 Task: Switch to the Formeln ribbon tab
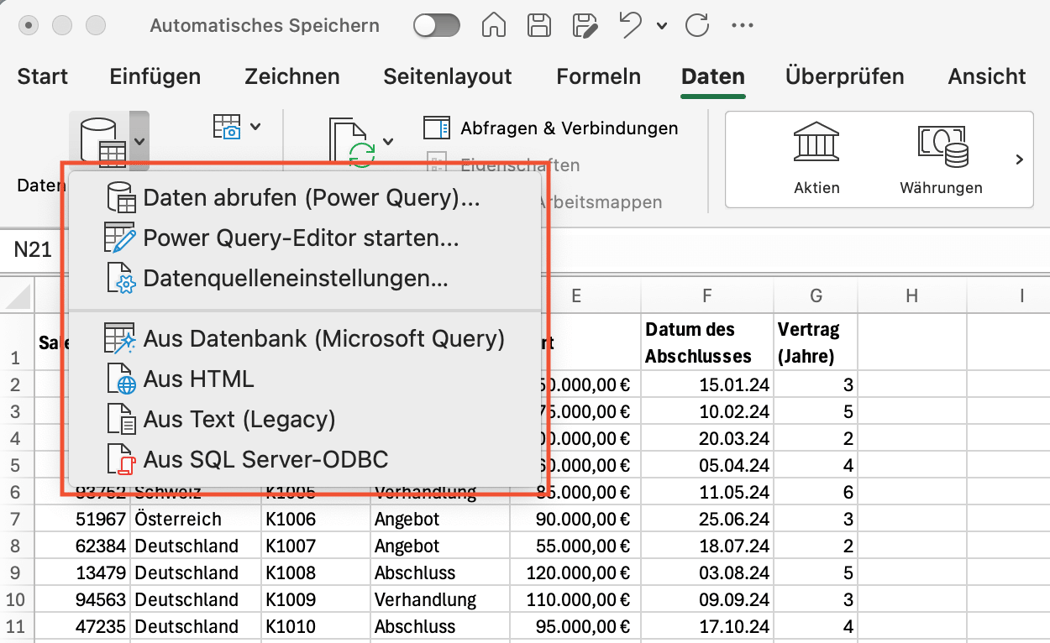point(598,76)
